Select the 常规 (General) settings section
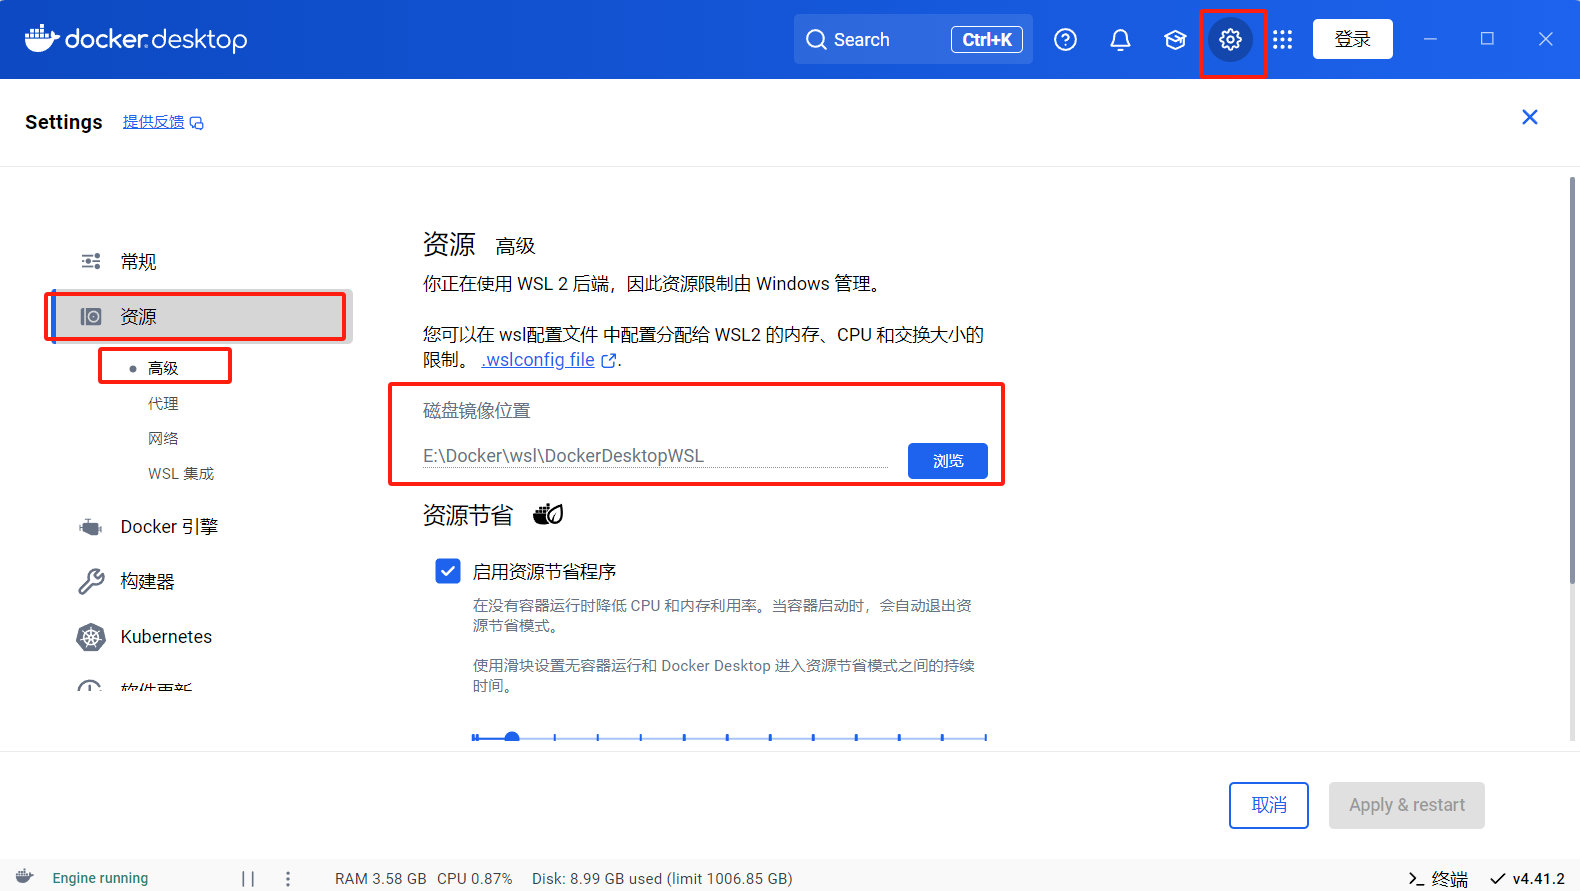The height and width of the screenshot is (891, 1580). tap(198, 262)
